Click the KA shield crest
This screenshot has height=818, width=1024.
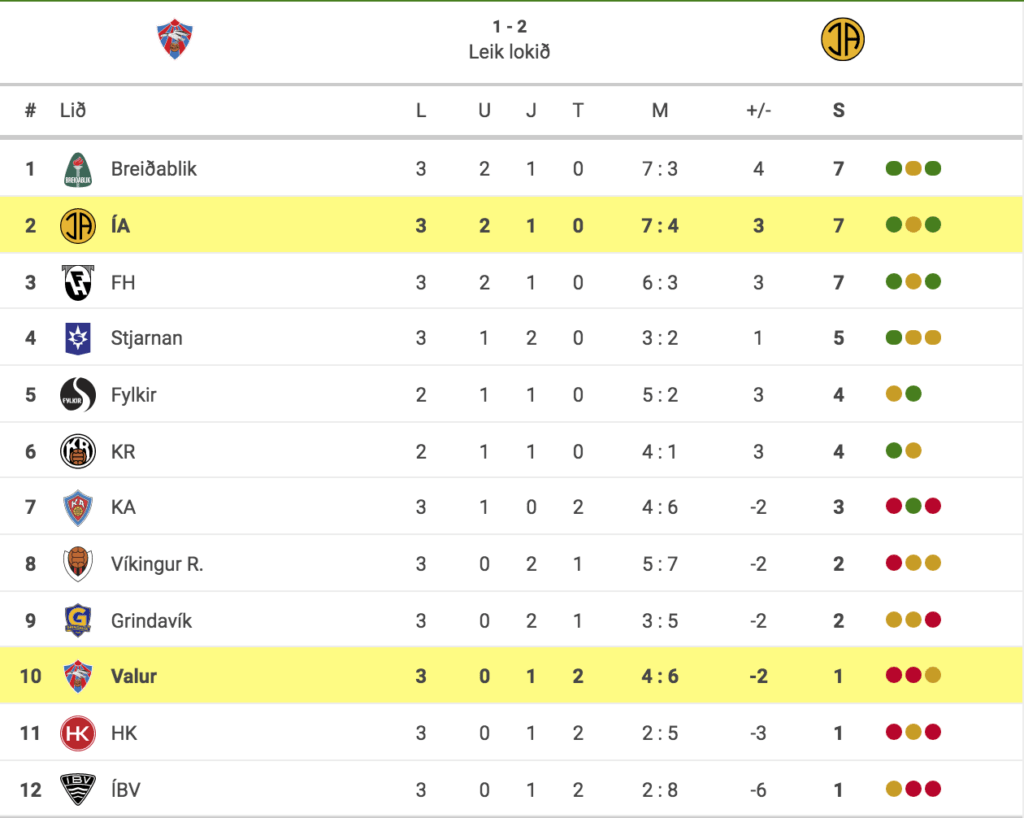tap(78, 508)
